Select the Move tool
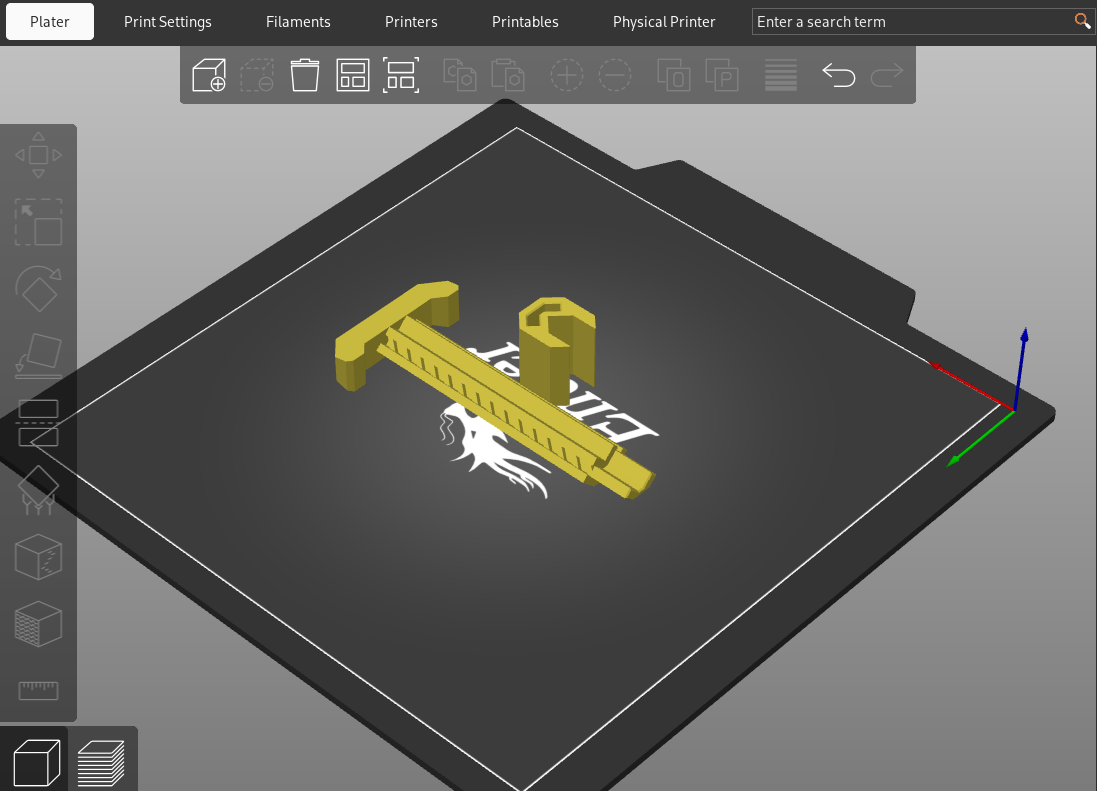The height and width of the screenshot is (791, 1097). (x=38, y=155)
